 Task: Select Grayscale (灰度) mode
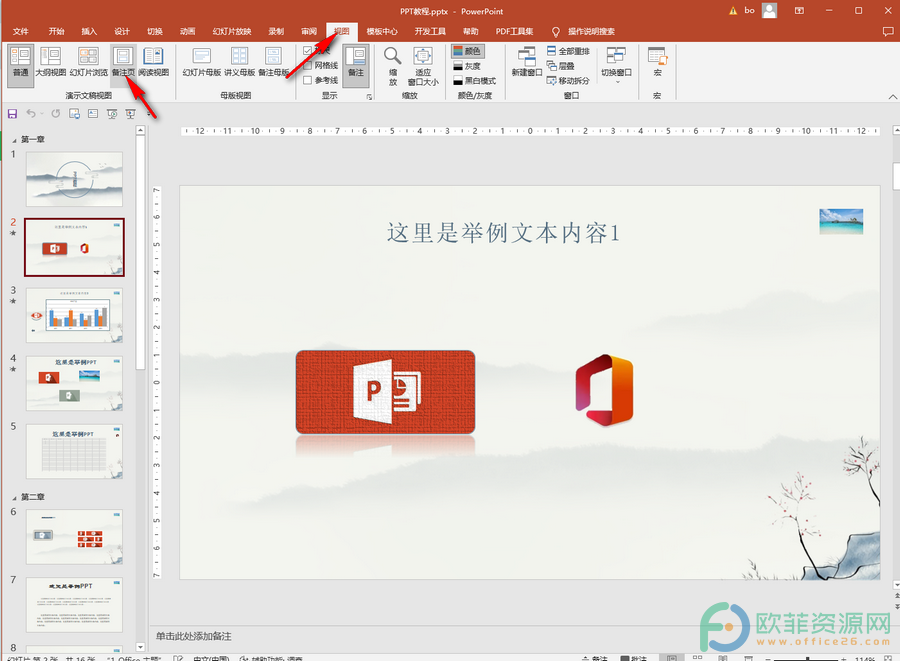coord(467,66)
